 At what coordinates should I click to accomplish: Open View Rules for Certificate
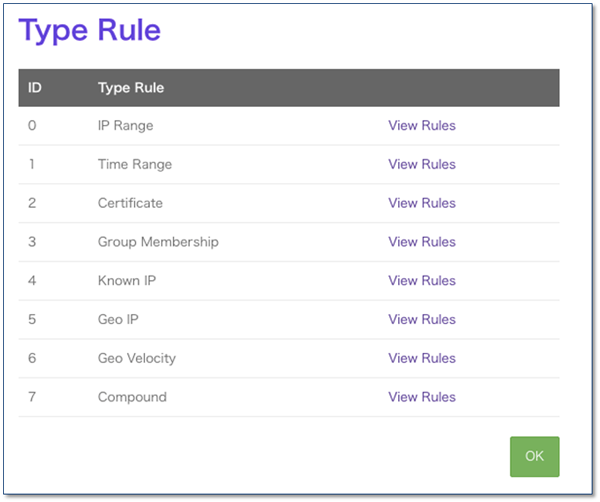(422, 203)
